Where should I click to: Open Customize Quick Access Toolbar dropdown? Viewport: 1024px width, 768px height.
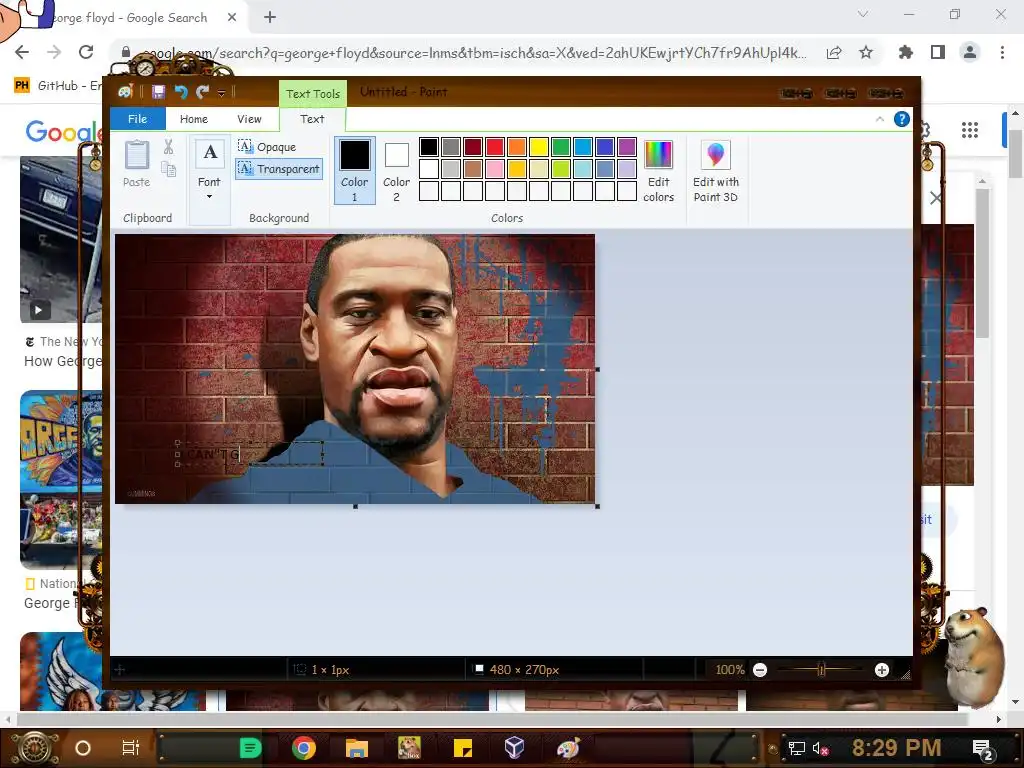(x=221, y=93)
